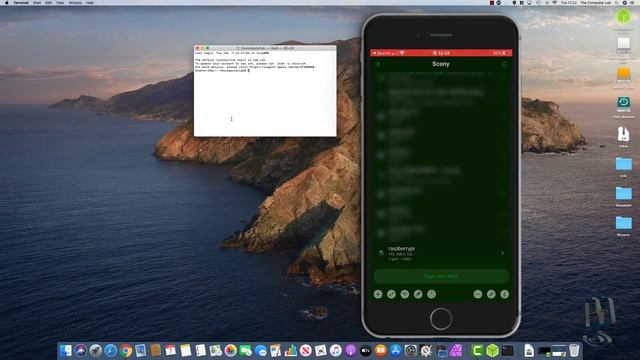Open Safari from the Dock
The height and width of the screenshot is (360, 640).
(x=111, y=350)
